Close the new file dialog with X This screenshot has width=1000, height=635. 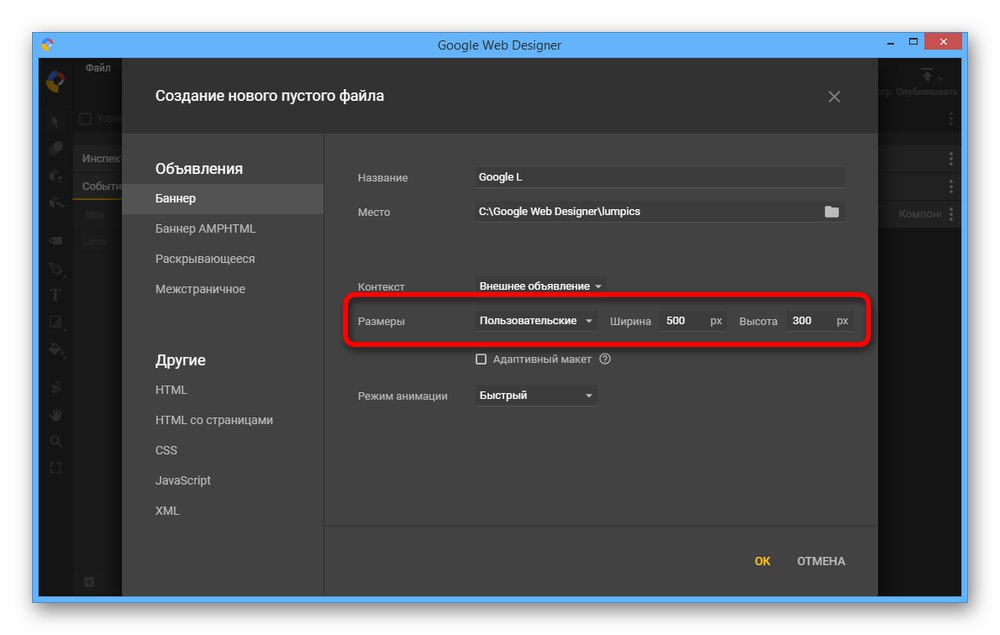(834, 97)
